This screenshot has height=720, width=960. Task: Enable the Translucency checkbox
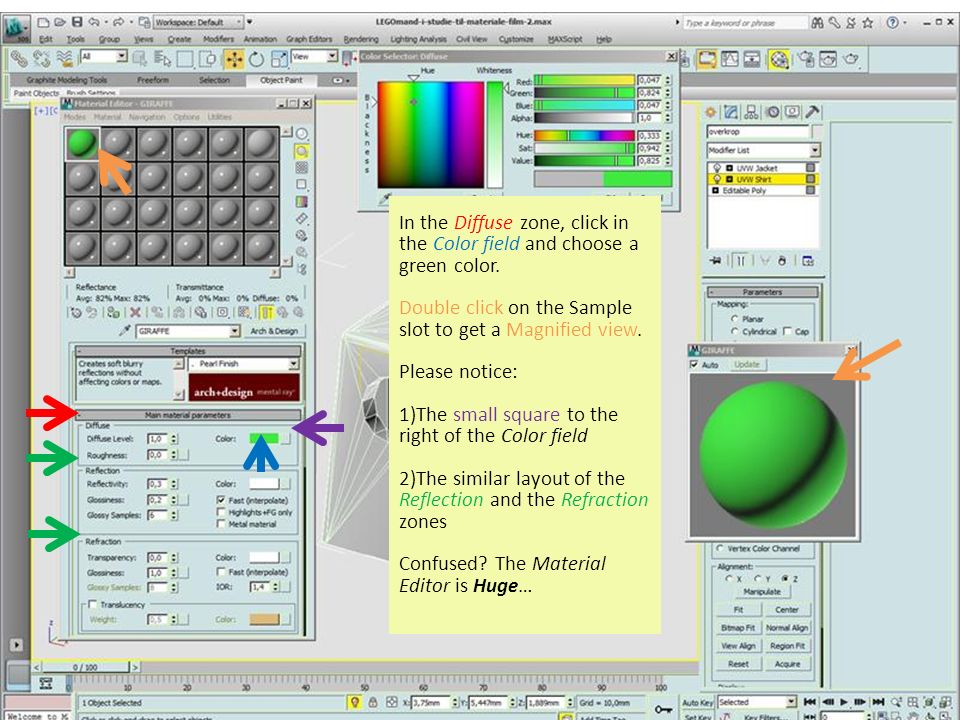pyautogui.click(x=92, y=604)
